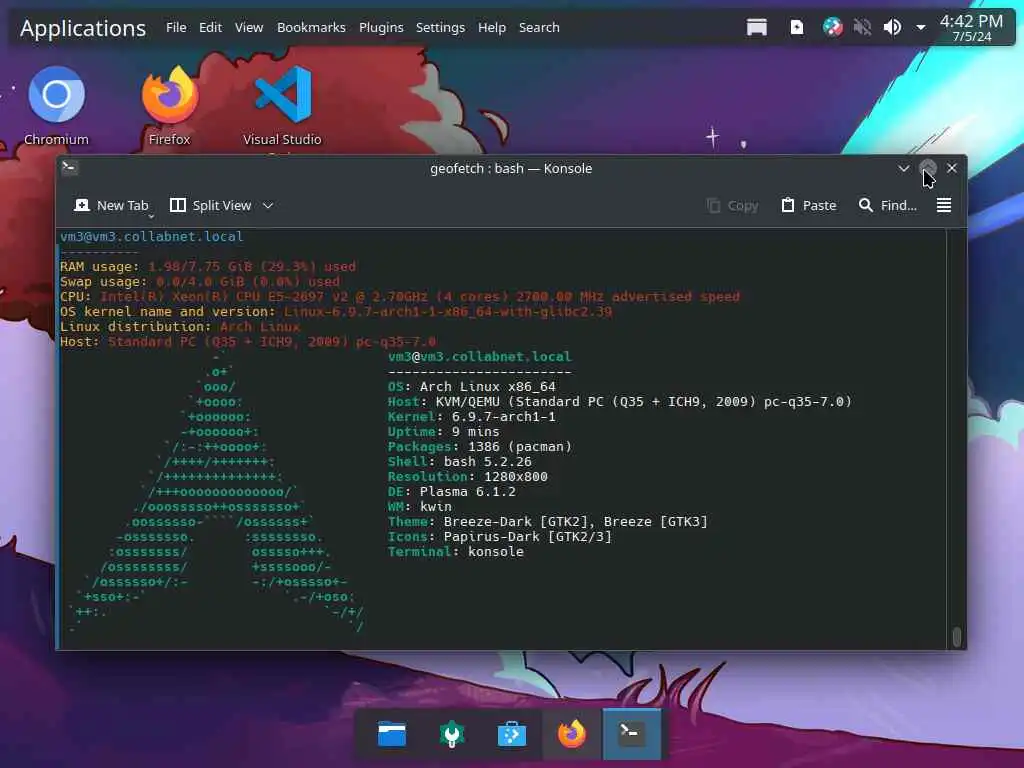Screen dimensions: 1024x768
Task: Click Search in the top menu bar
Action: [539, 27]
